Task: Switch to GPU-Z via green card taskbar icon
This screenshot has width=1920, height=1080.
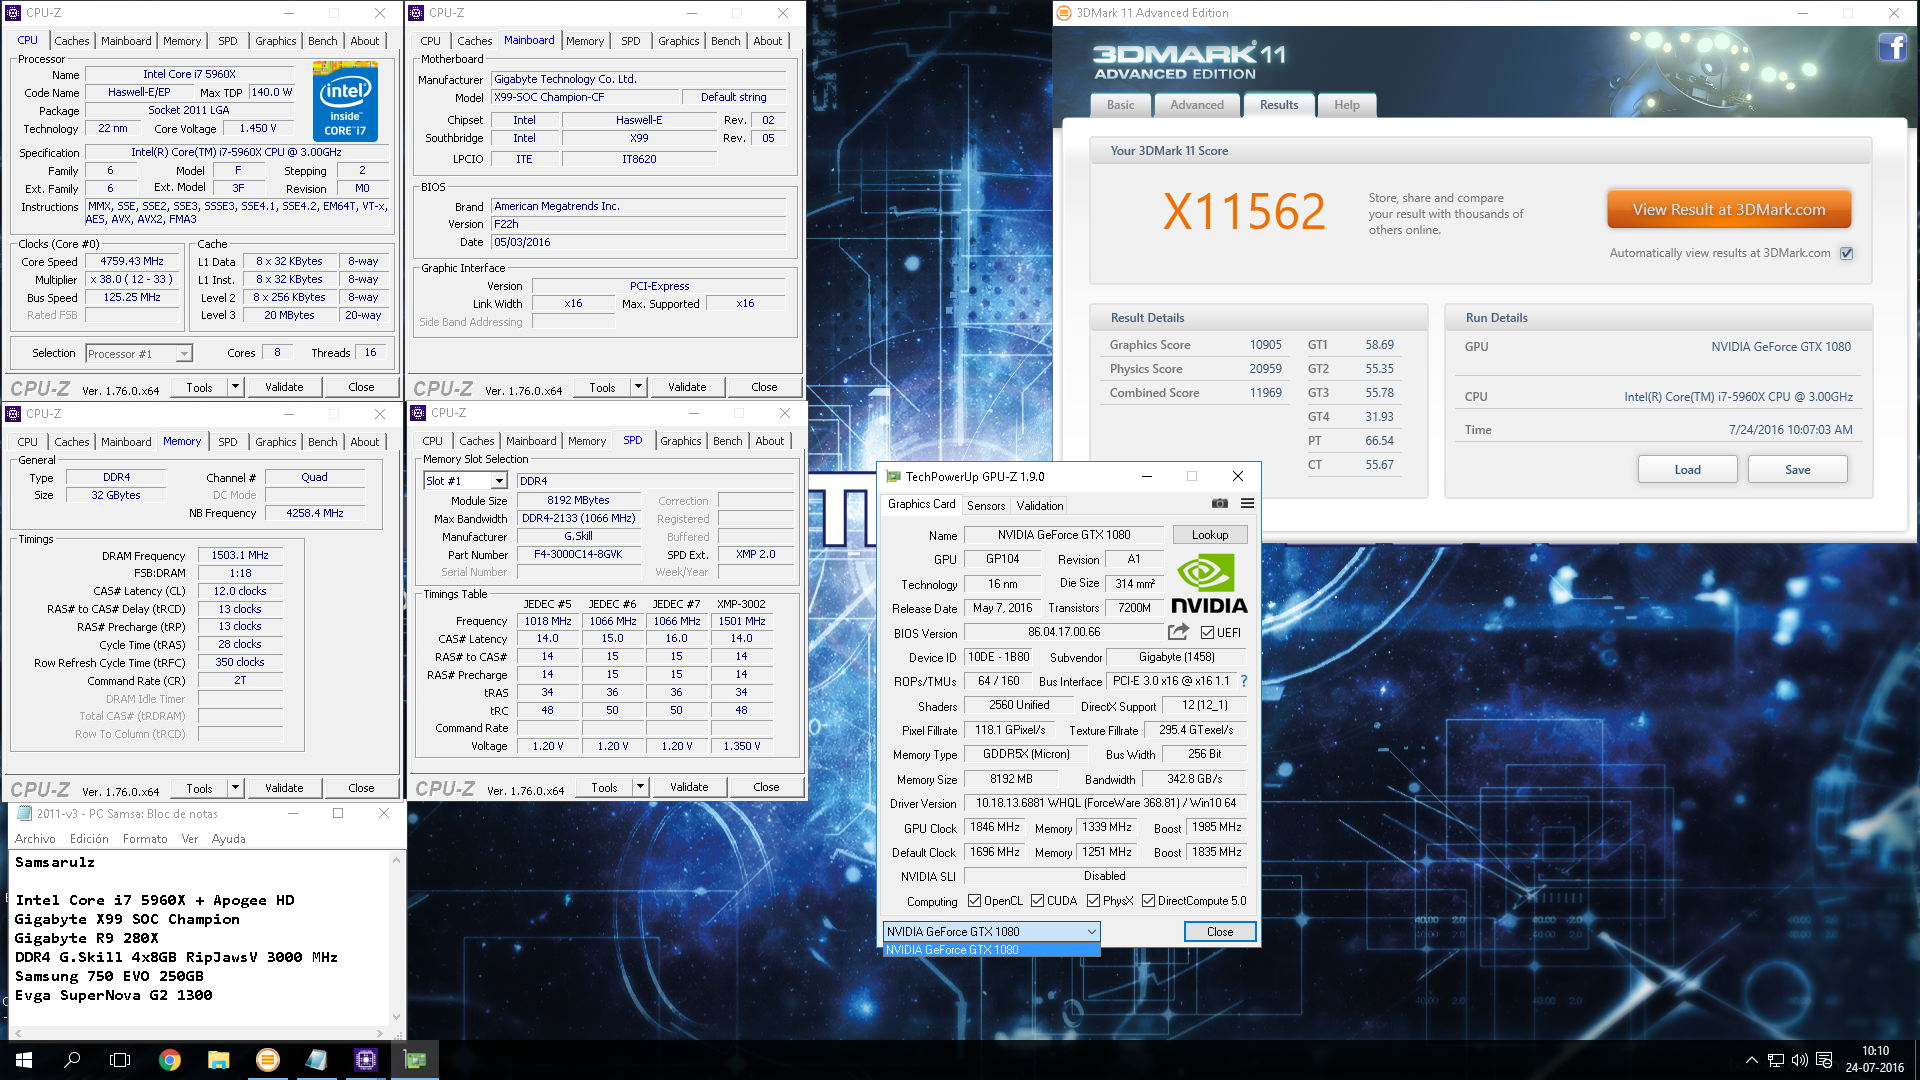Action: coord(415,1060)
